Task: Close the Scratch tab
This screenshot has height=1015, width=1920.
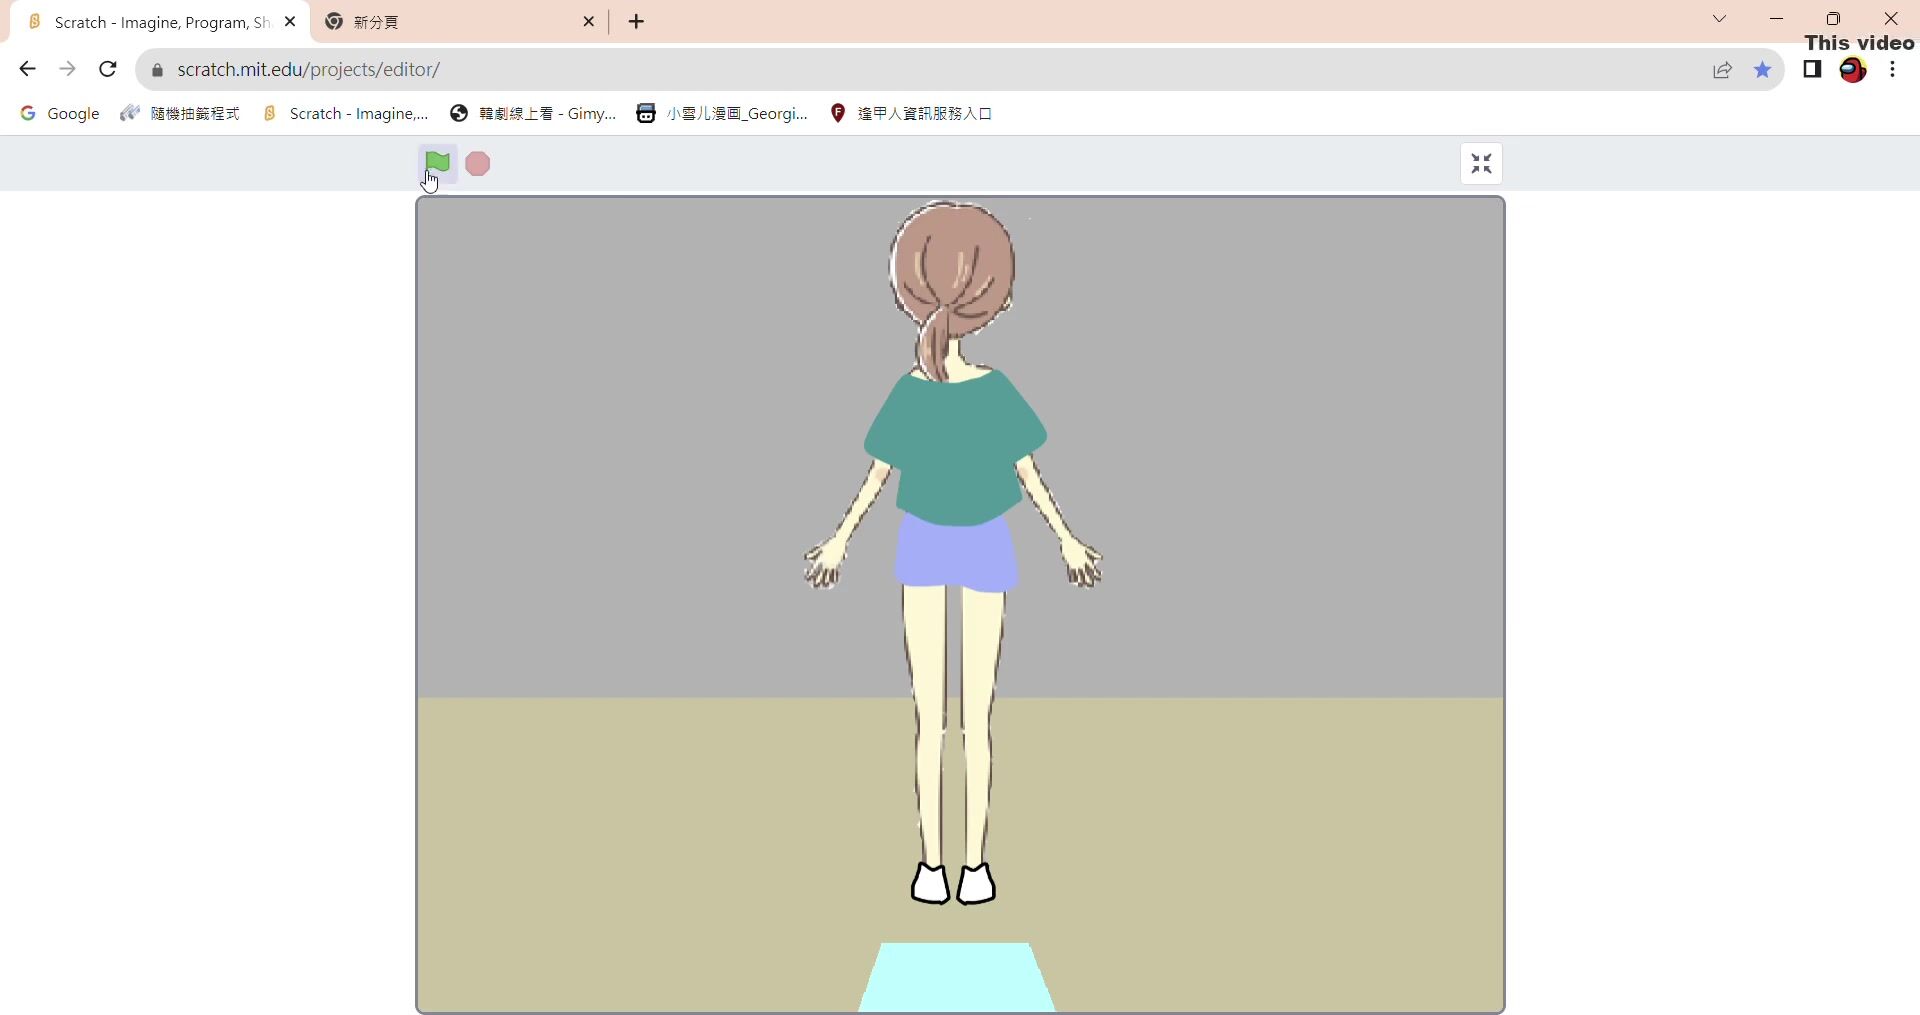Action: pos(290,22)
